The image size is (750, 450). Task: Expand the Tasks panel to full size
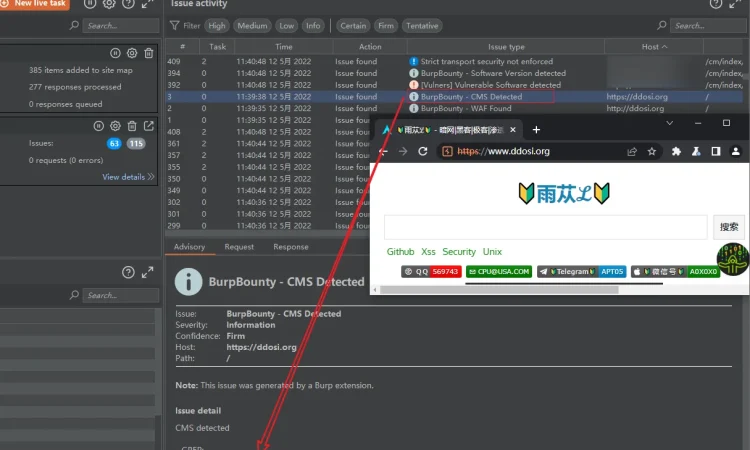click(x=147, y=4)
